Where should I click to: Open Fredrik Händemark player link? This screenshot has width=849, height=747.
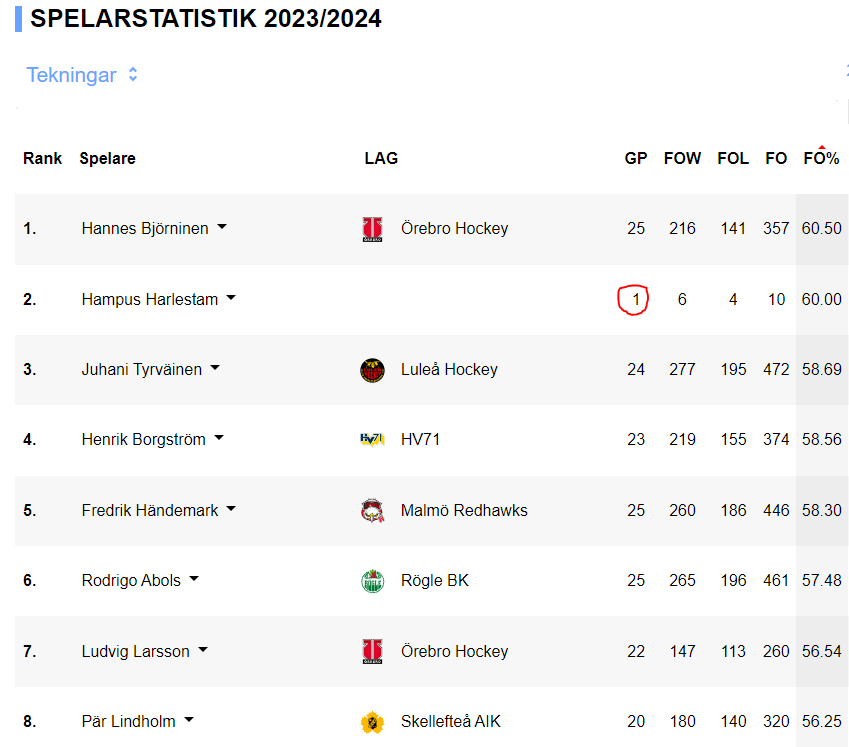[150, 510]
